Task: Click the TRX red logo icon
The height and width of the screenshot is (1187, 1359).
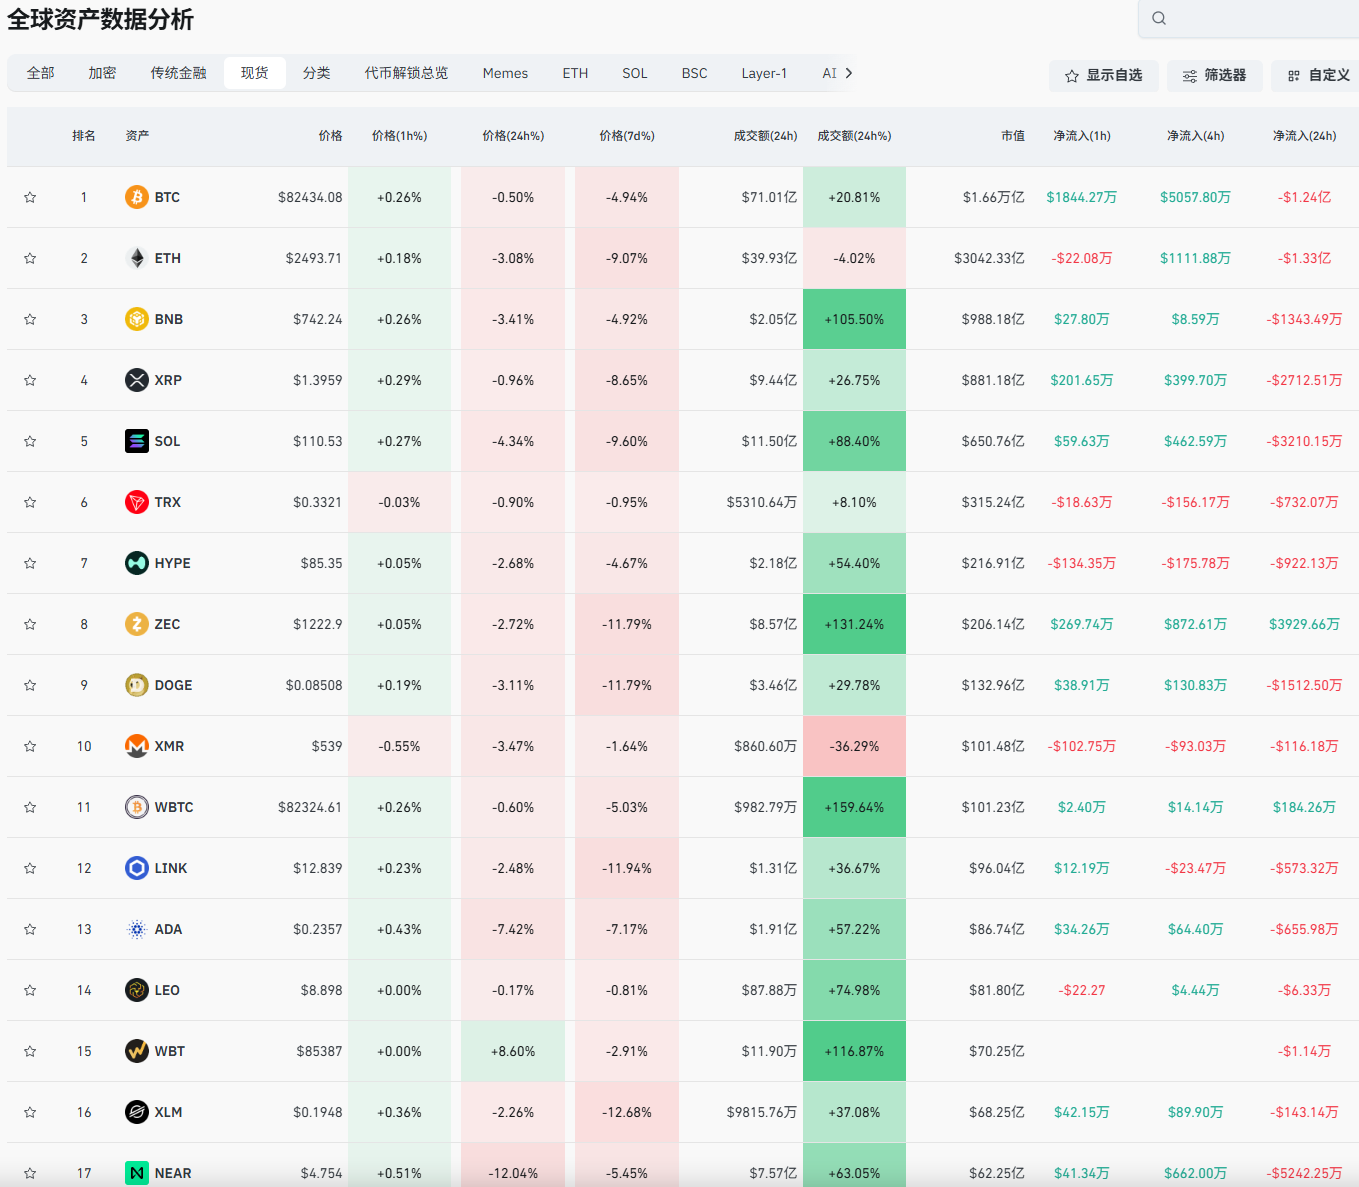Action: (x=137, y=502)
